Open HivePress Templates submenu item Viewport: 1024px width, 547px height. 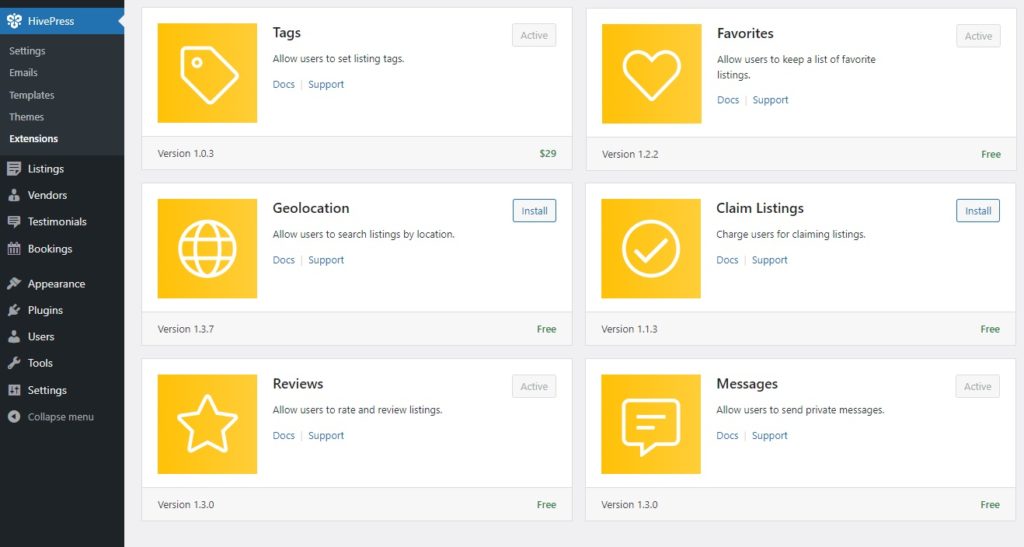pyautogui.click(x=32, y=95)
